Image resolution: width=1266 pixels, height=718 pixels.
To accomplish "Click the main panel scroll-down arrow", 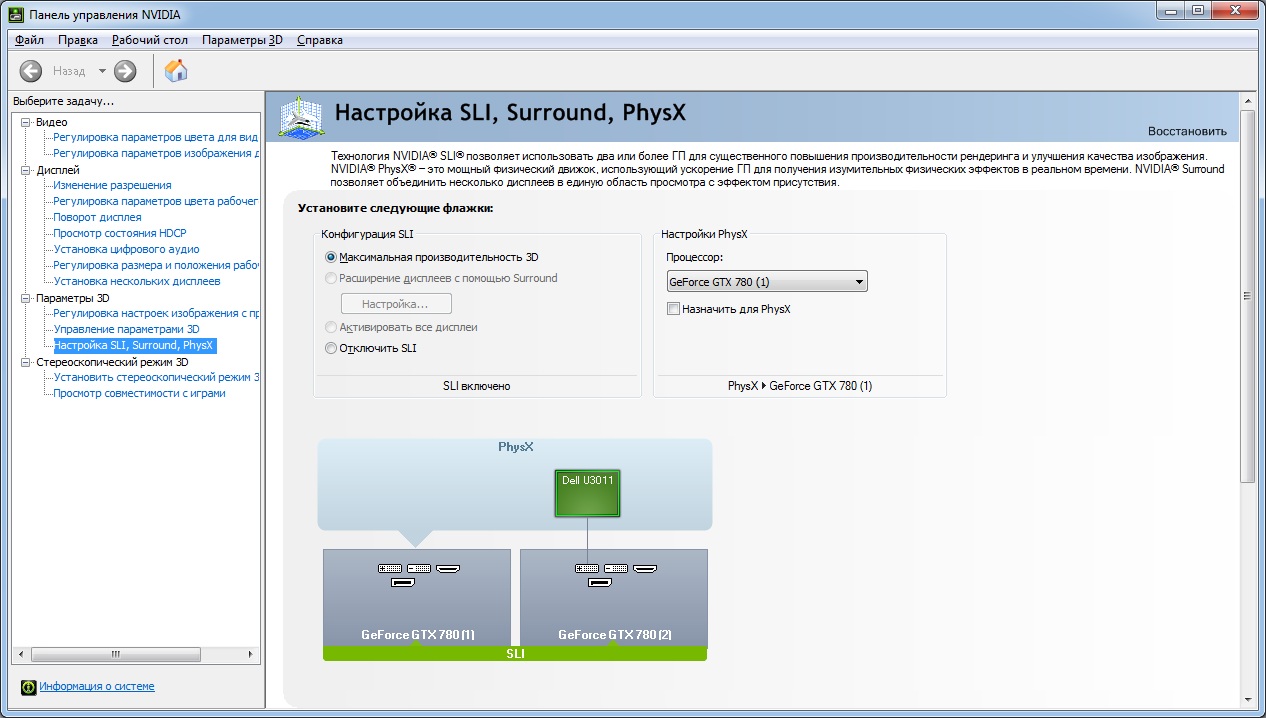I will tap(1247, 699).
